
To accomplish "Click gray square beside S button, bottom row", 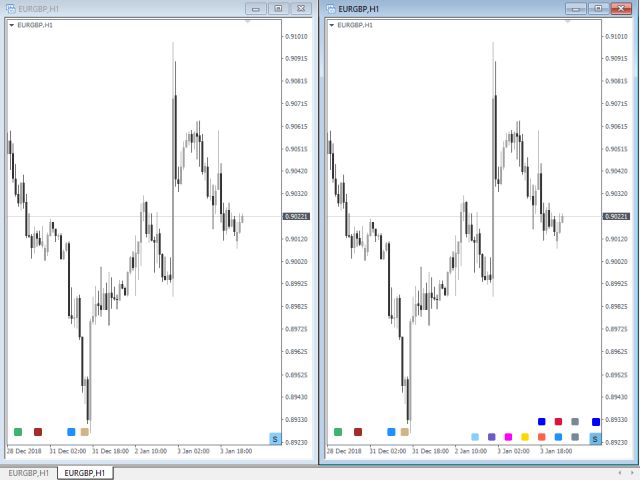I will [x=575, y=437].
